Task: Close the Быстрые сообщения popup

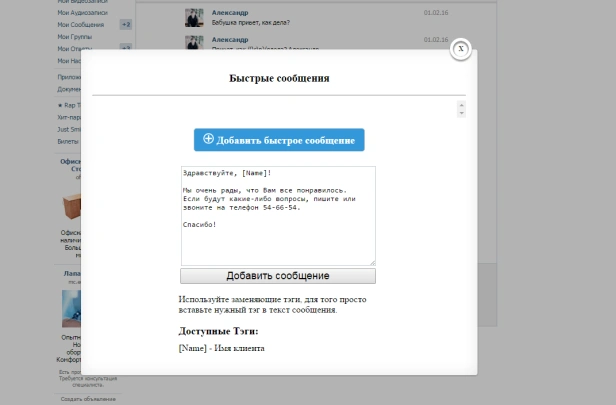Action: tap(460, 49)
